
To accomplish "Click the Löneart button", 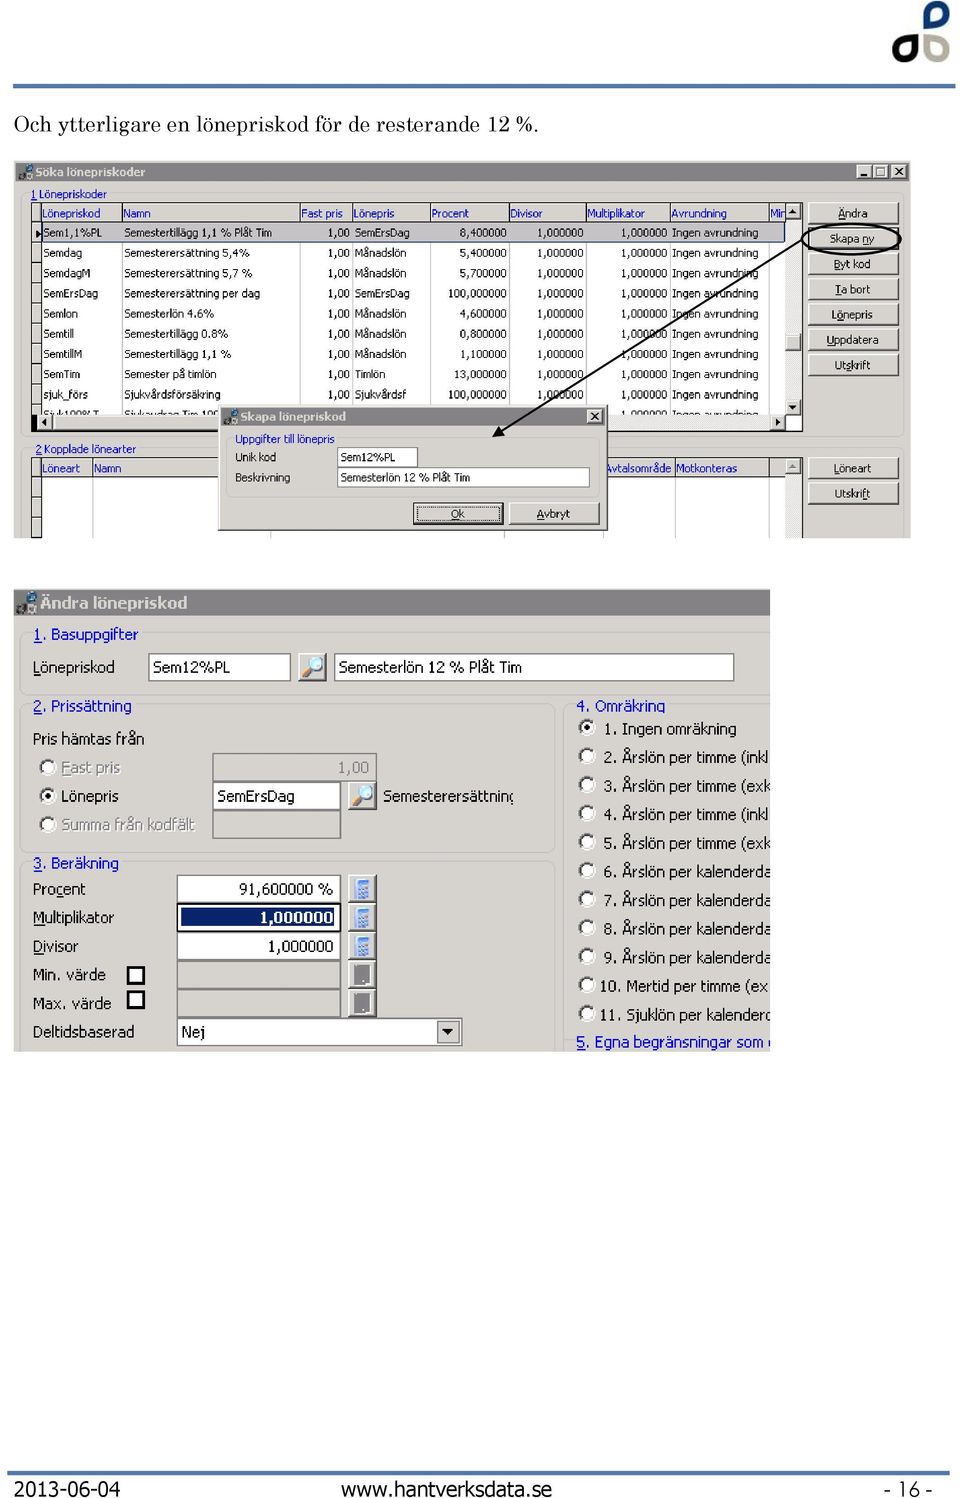I will click(853, 468).
